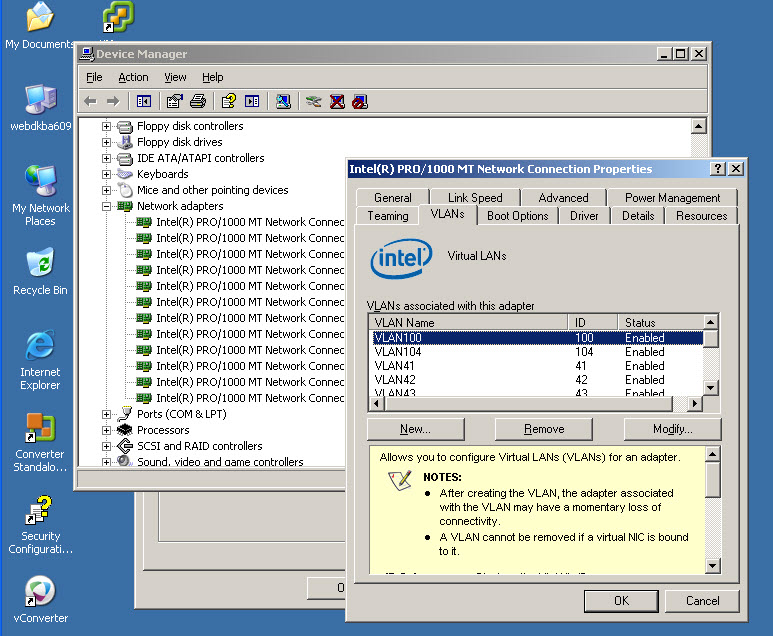Click the Remove VLAN button
Image resolution: width=773 pixels, height=636 pixels.
[x=544, y=429]
